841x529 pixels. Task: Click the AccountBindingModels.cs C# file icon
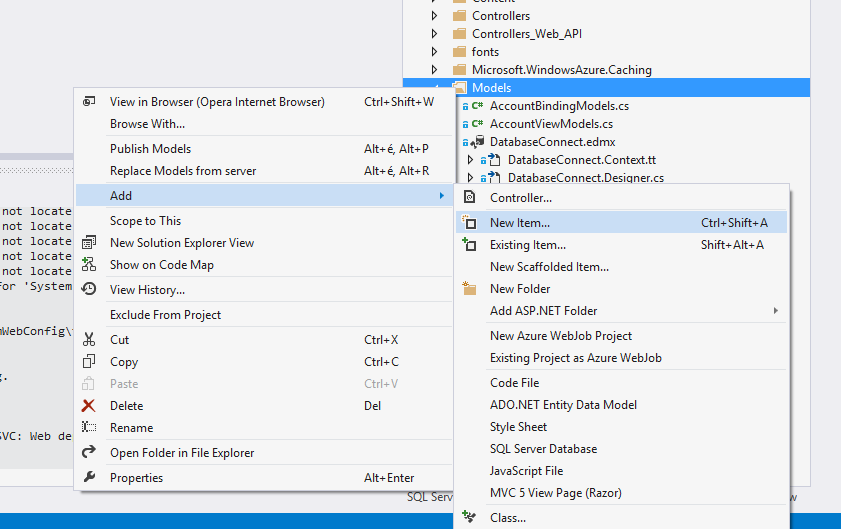[x=477, y=106]
